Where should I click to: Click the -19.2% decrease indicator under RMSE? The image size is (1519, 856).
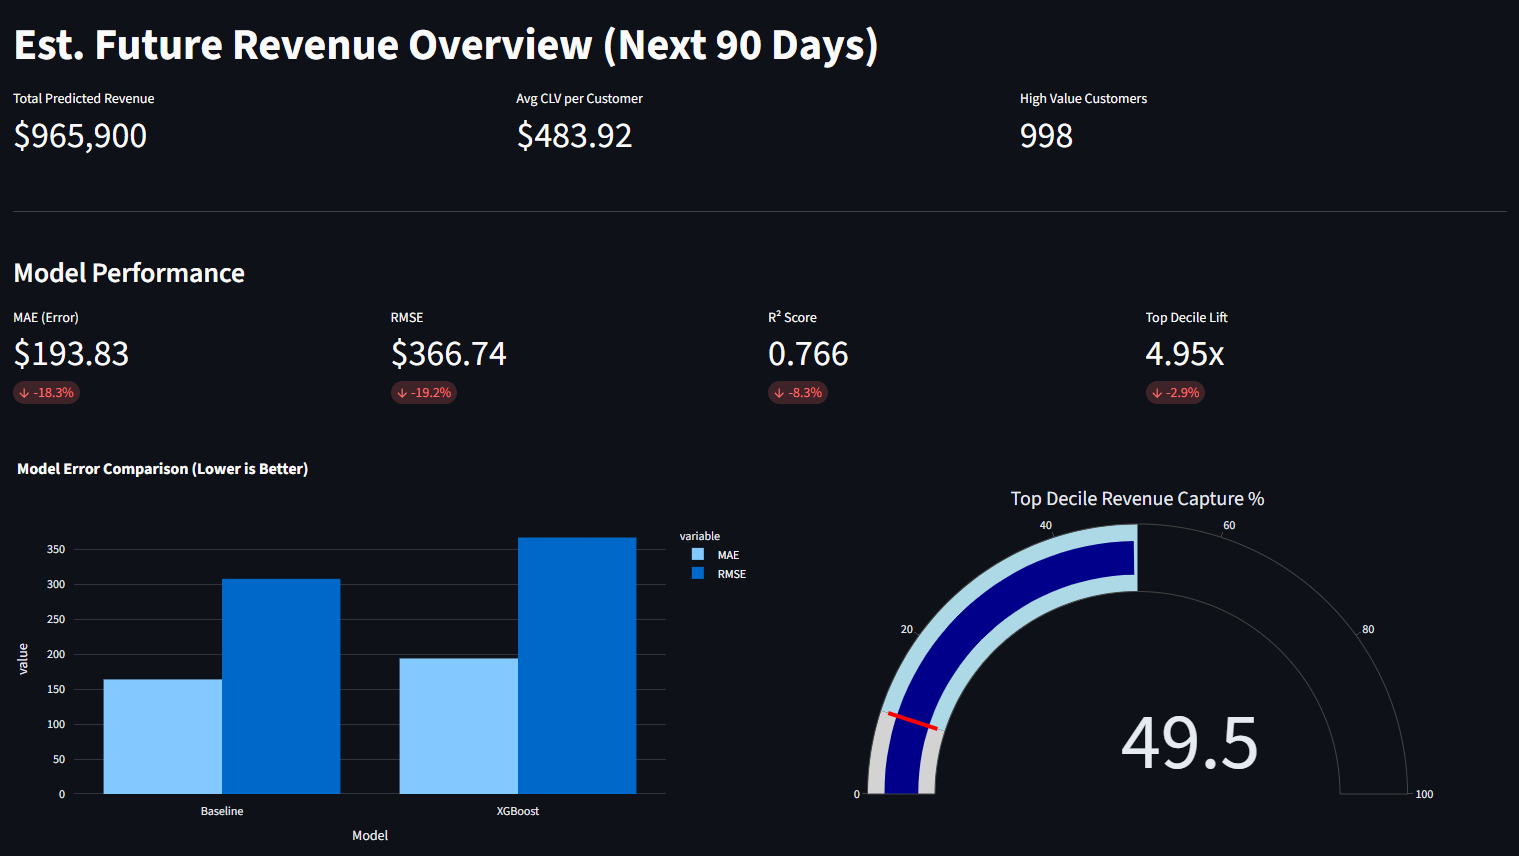424,392
